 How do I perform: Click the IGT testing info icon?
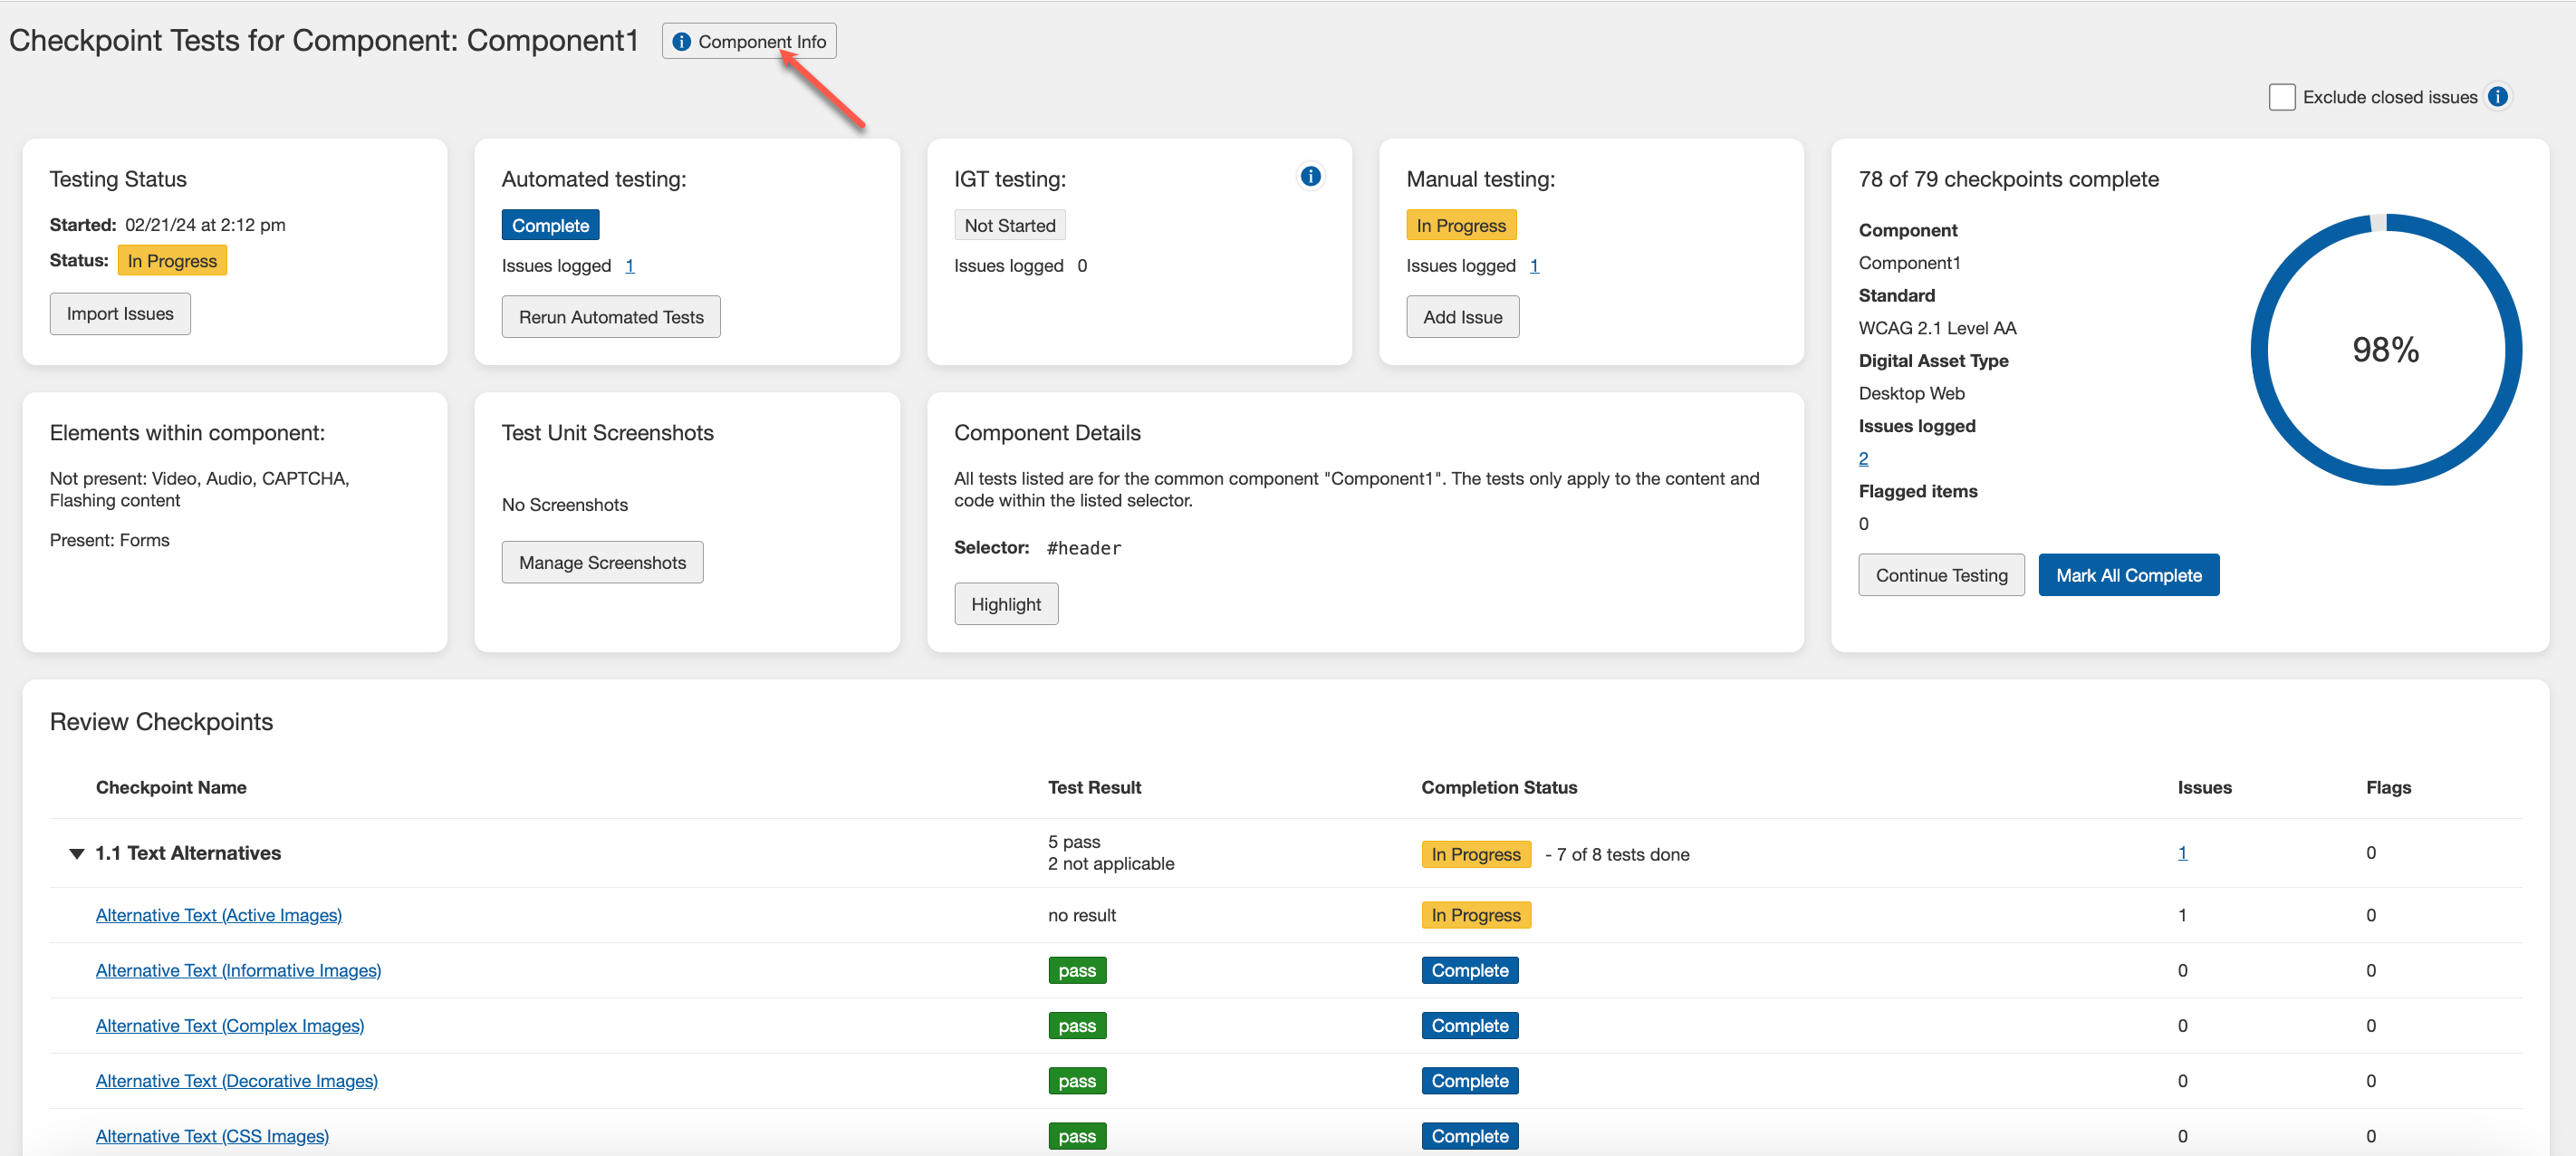coord(1310,176)
